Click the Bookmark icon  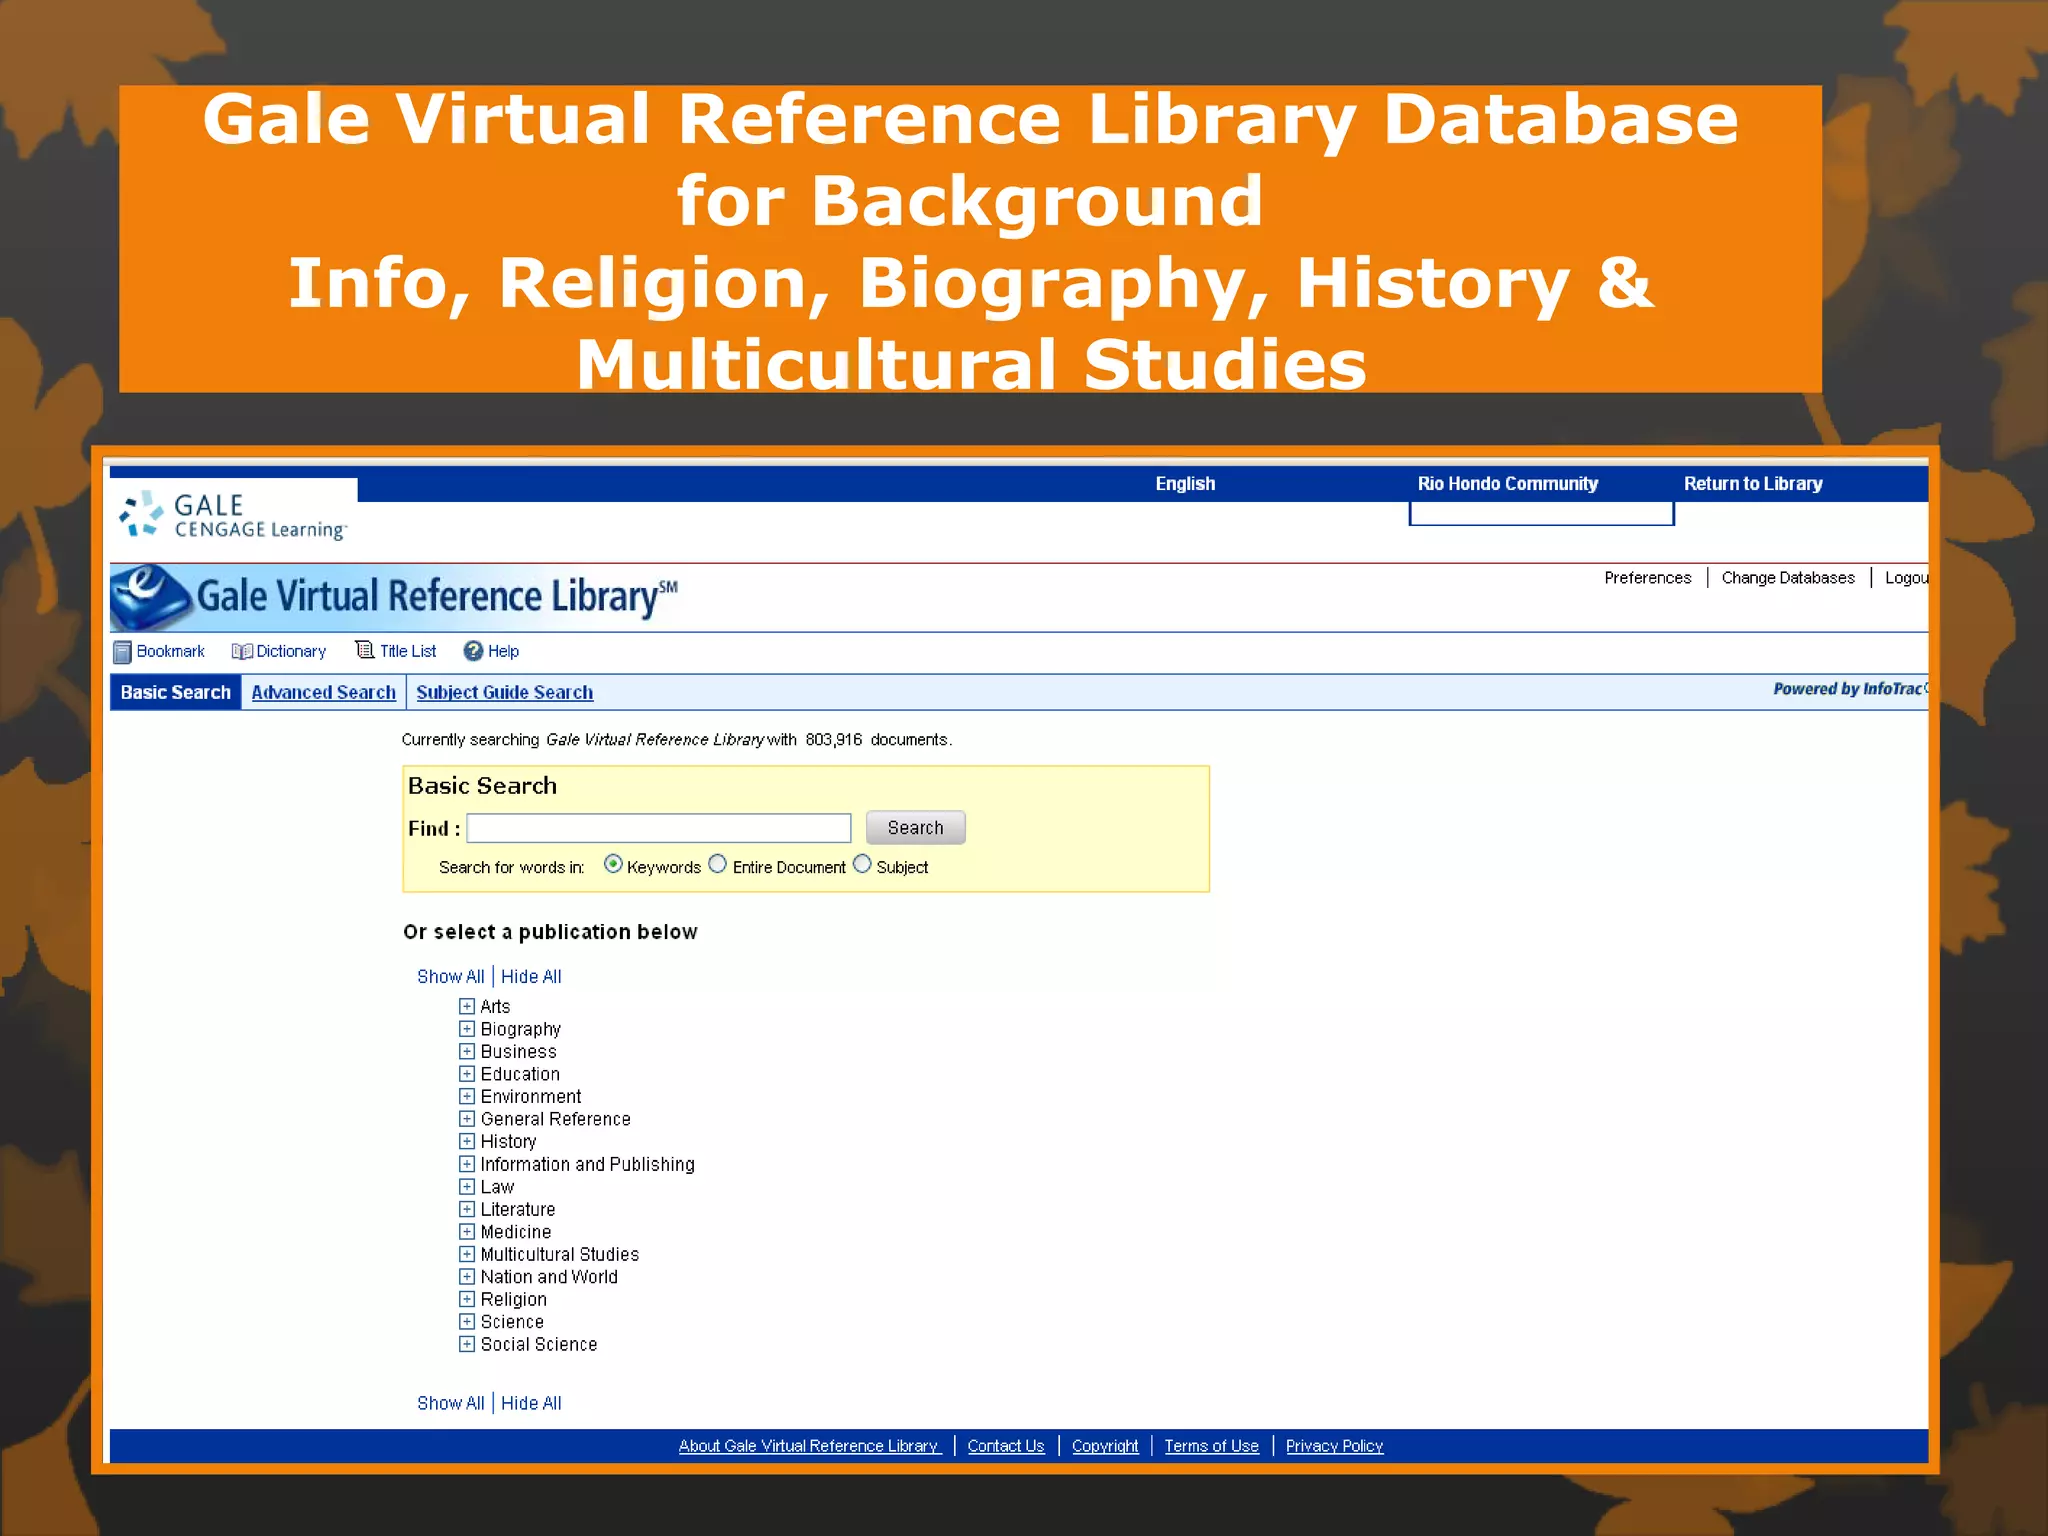(x=122, y=652)
